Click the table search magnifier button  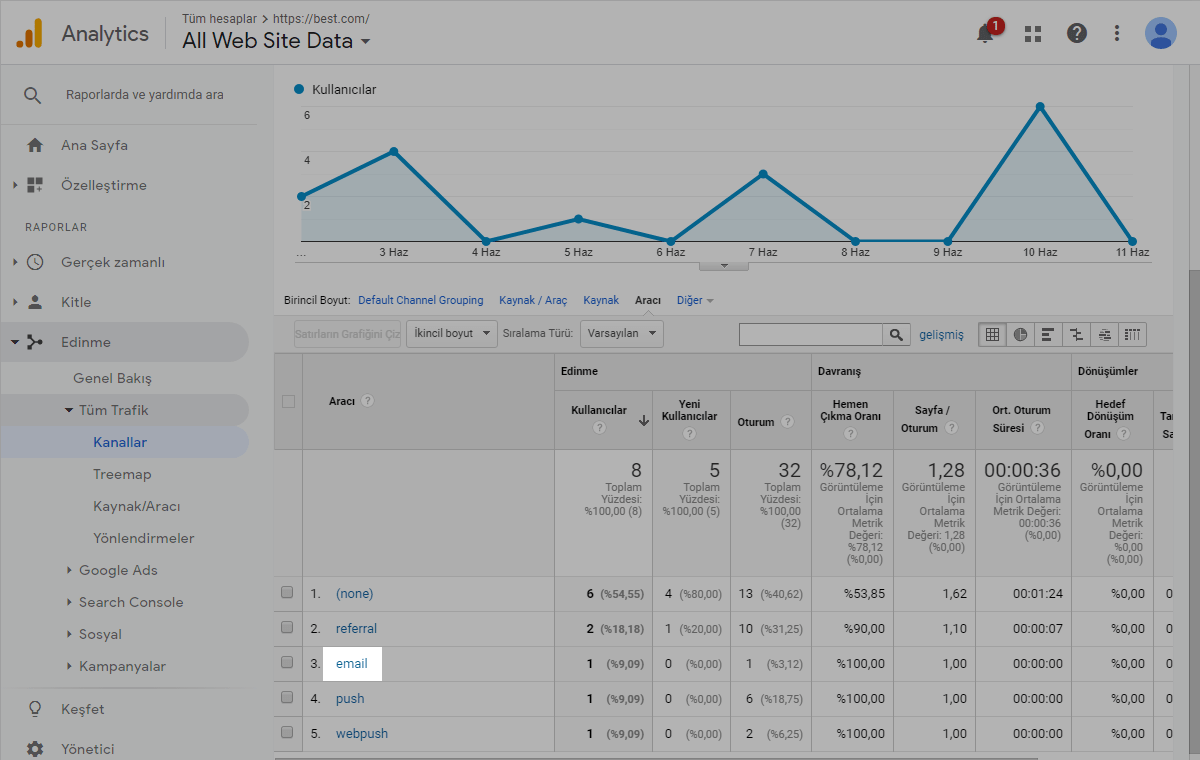click(896, 334)
